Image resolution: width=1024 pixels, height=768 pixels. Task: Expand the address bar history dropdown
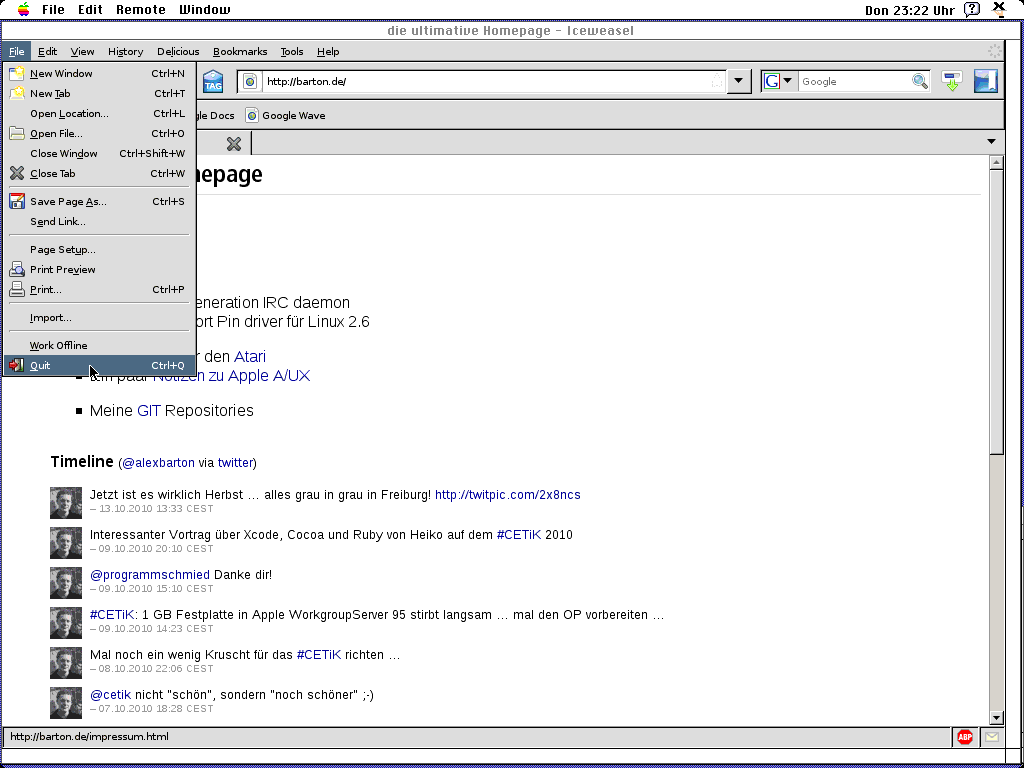click(739, 82)
